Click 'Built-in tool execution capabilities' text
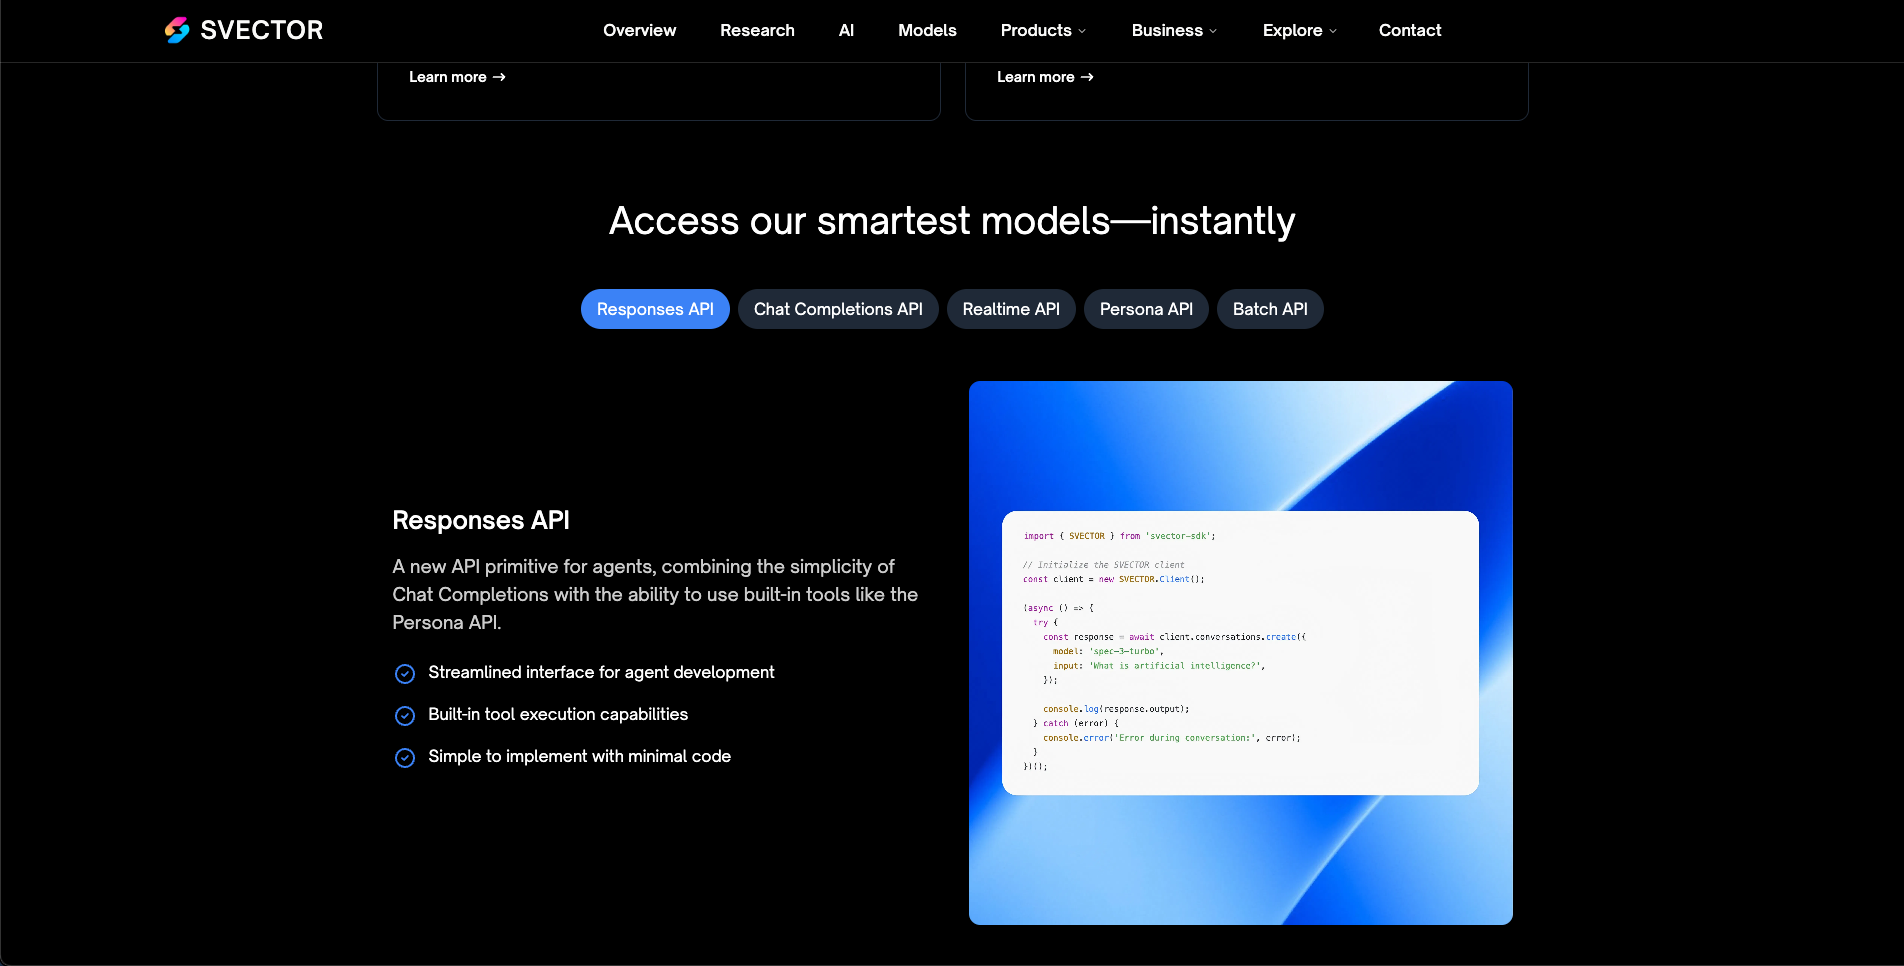1904x966 pixels. click(558, 714)
